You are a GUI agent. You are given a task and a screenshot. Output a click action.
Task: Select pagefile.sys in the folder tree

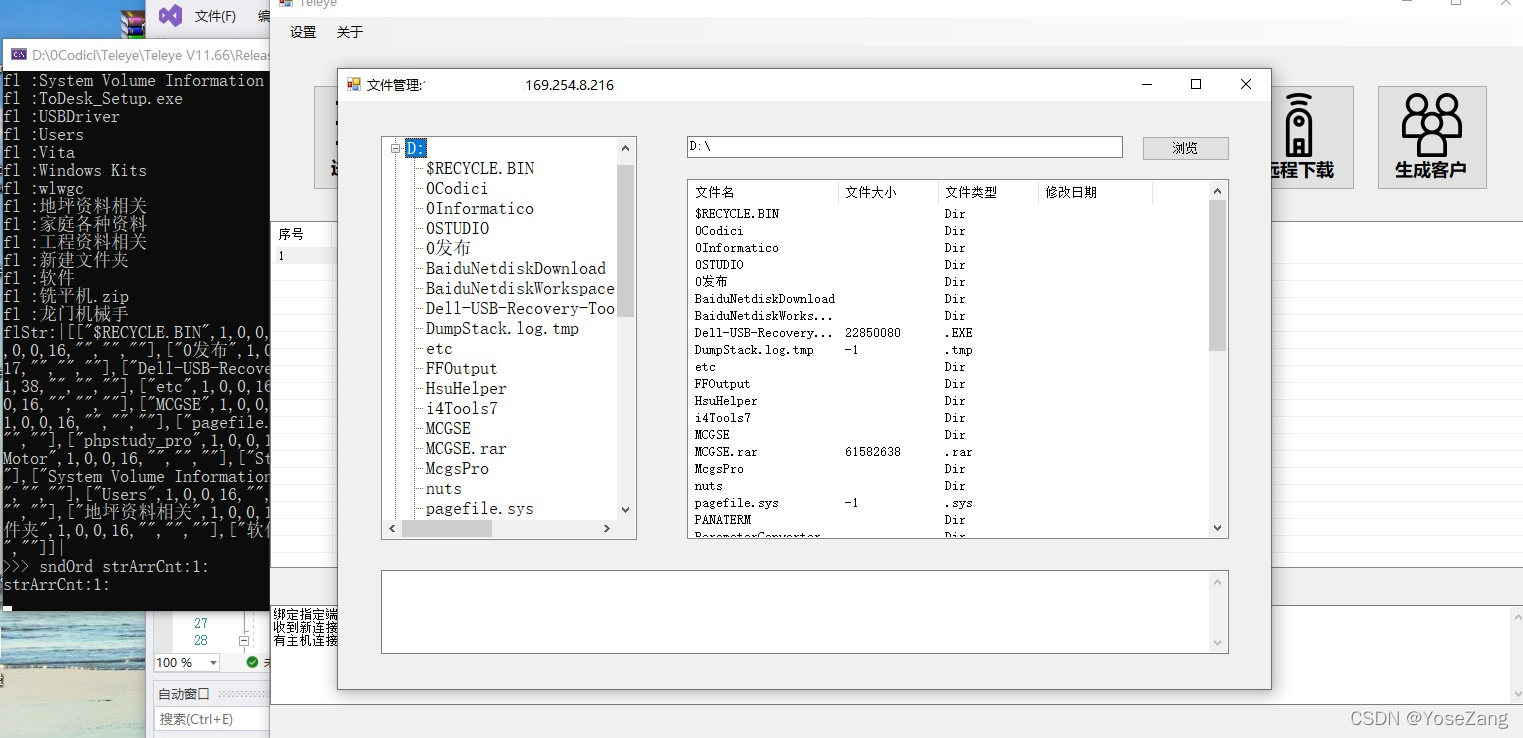(x=480, y=508)
